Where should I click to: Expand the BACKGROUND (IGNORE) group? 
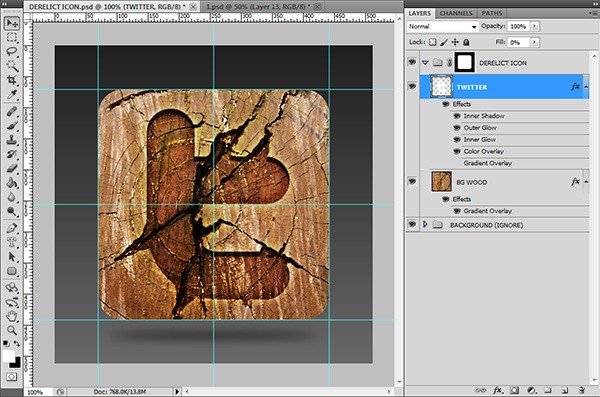[425, 224]
